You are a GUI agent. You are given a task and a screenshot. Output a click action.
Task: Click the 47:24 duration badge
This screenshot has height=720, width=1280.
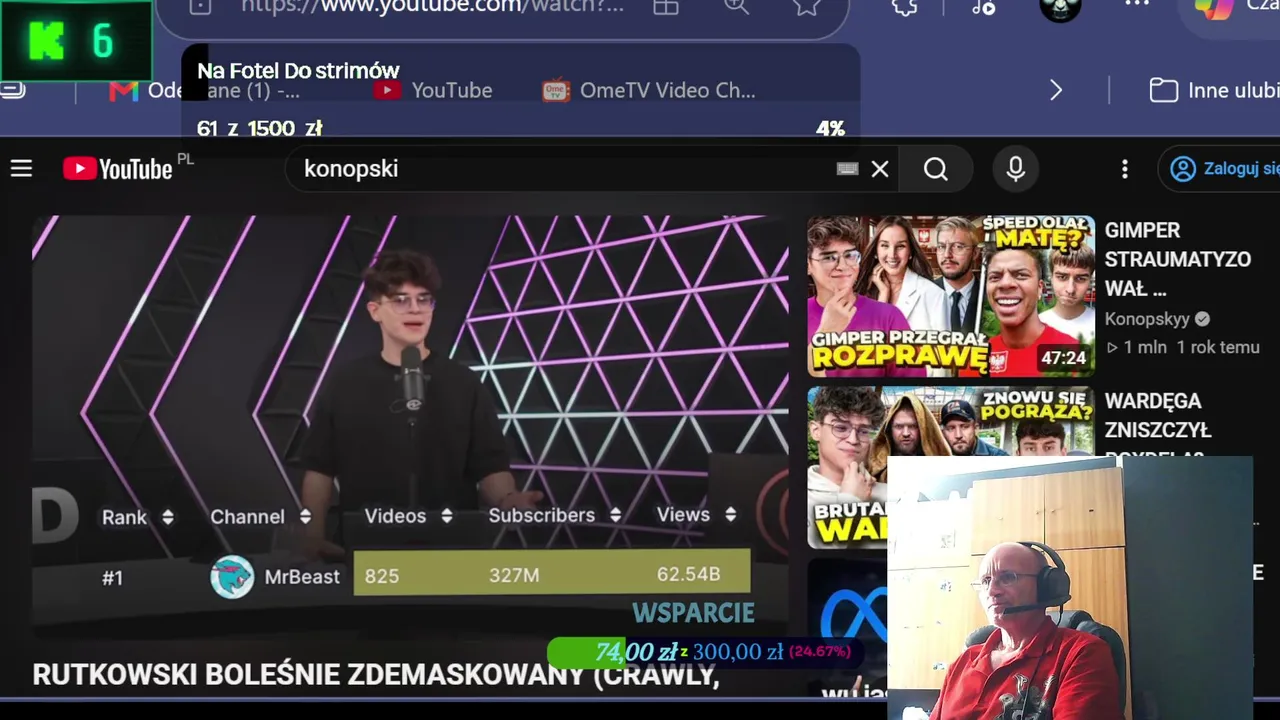coord(1063,358)
